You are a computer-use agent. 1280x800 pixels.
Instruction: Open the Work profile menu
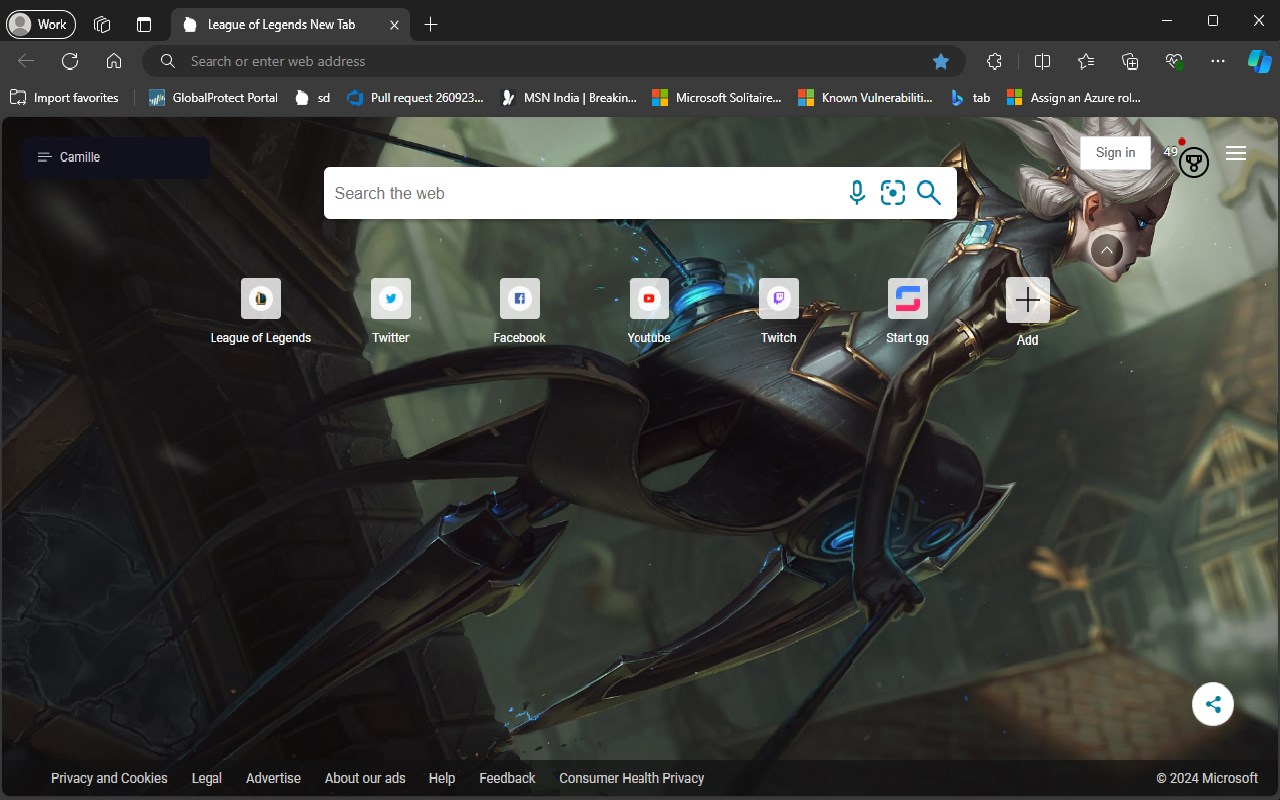[x=39, y=24]
